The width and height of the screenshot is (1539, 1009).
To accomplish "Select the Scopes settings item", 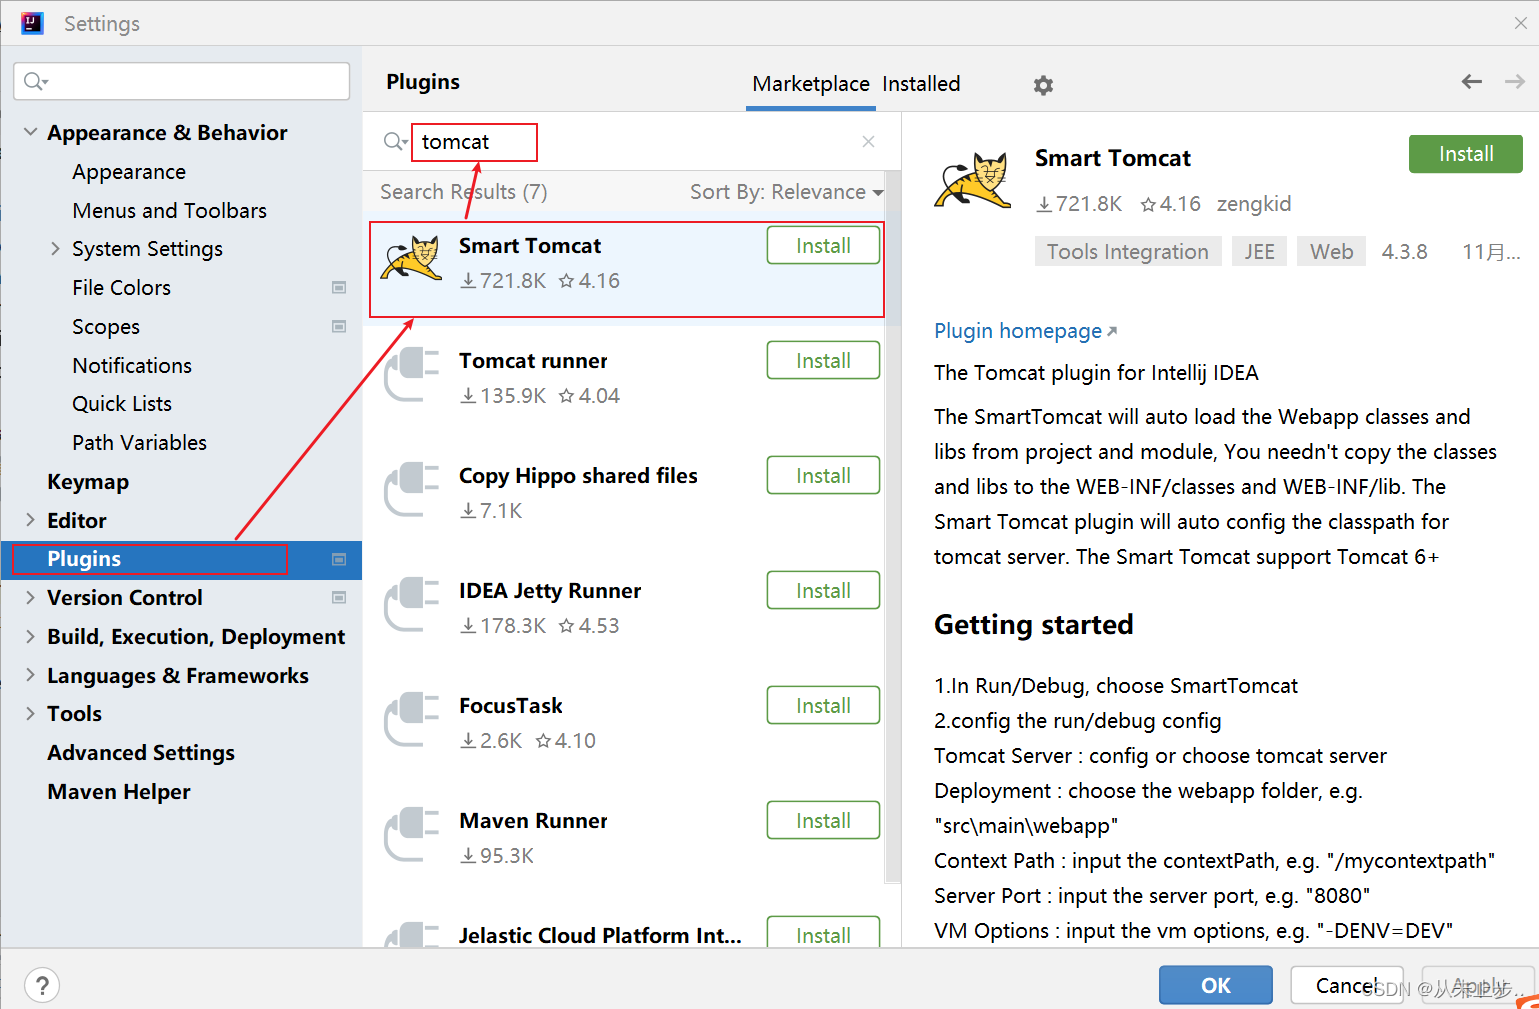I will (x=106, y=327).
